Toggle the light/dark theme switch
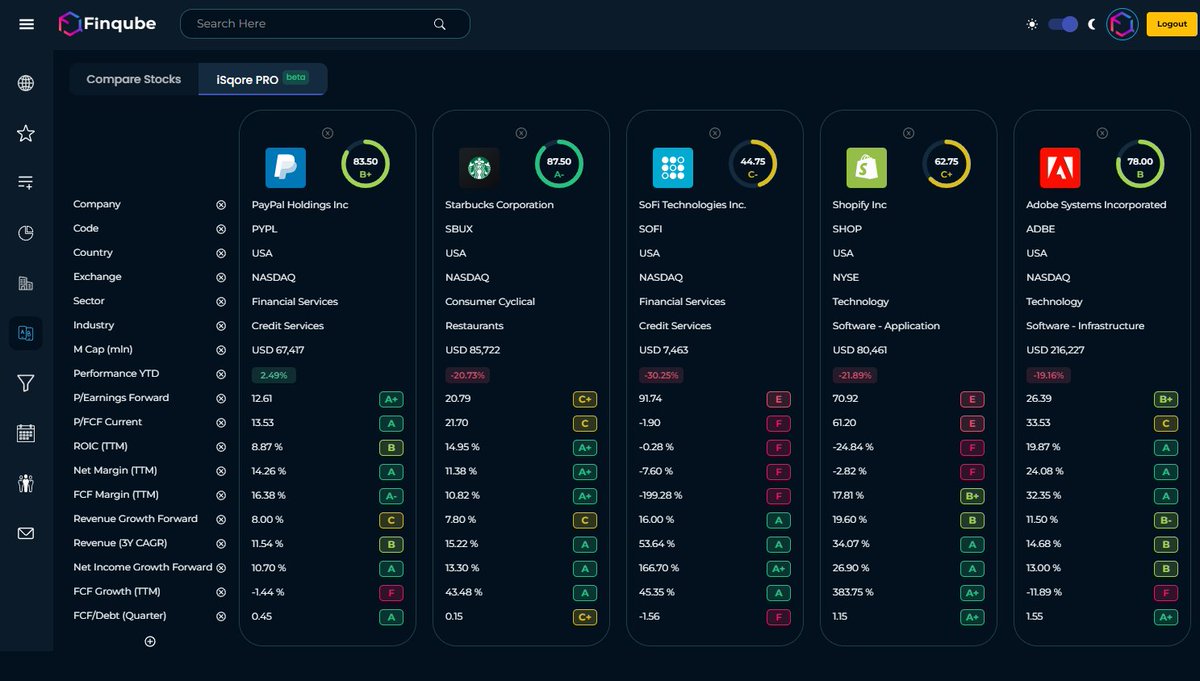The height and width of the screenshot is (681, 1200). (x=1063, y=24)
